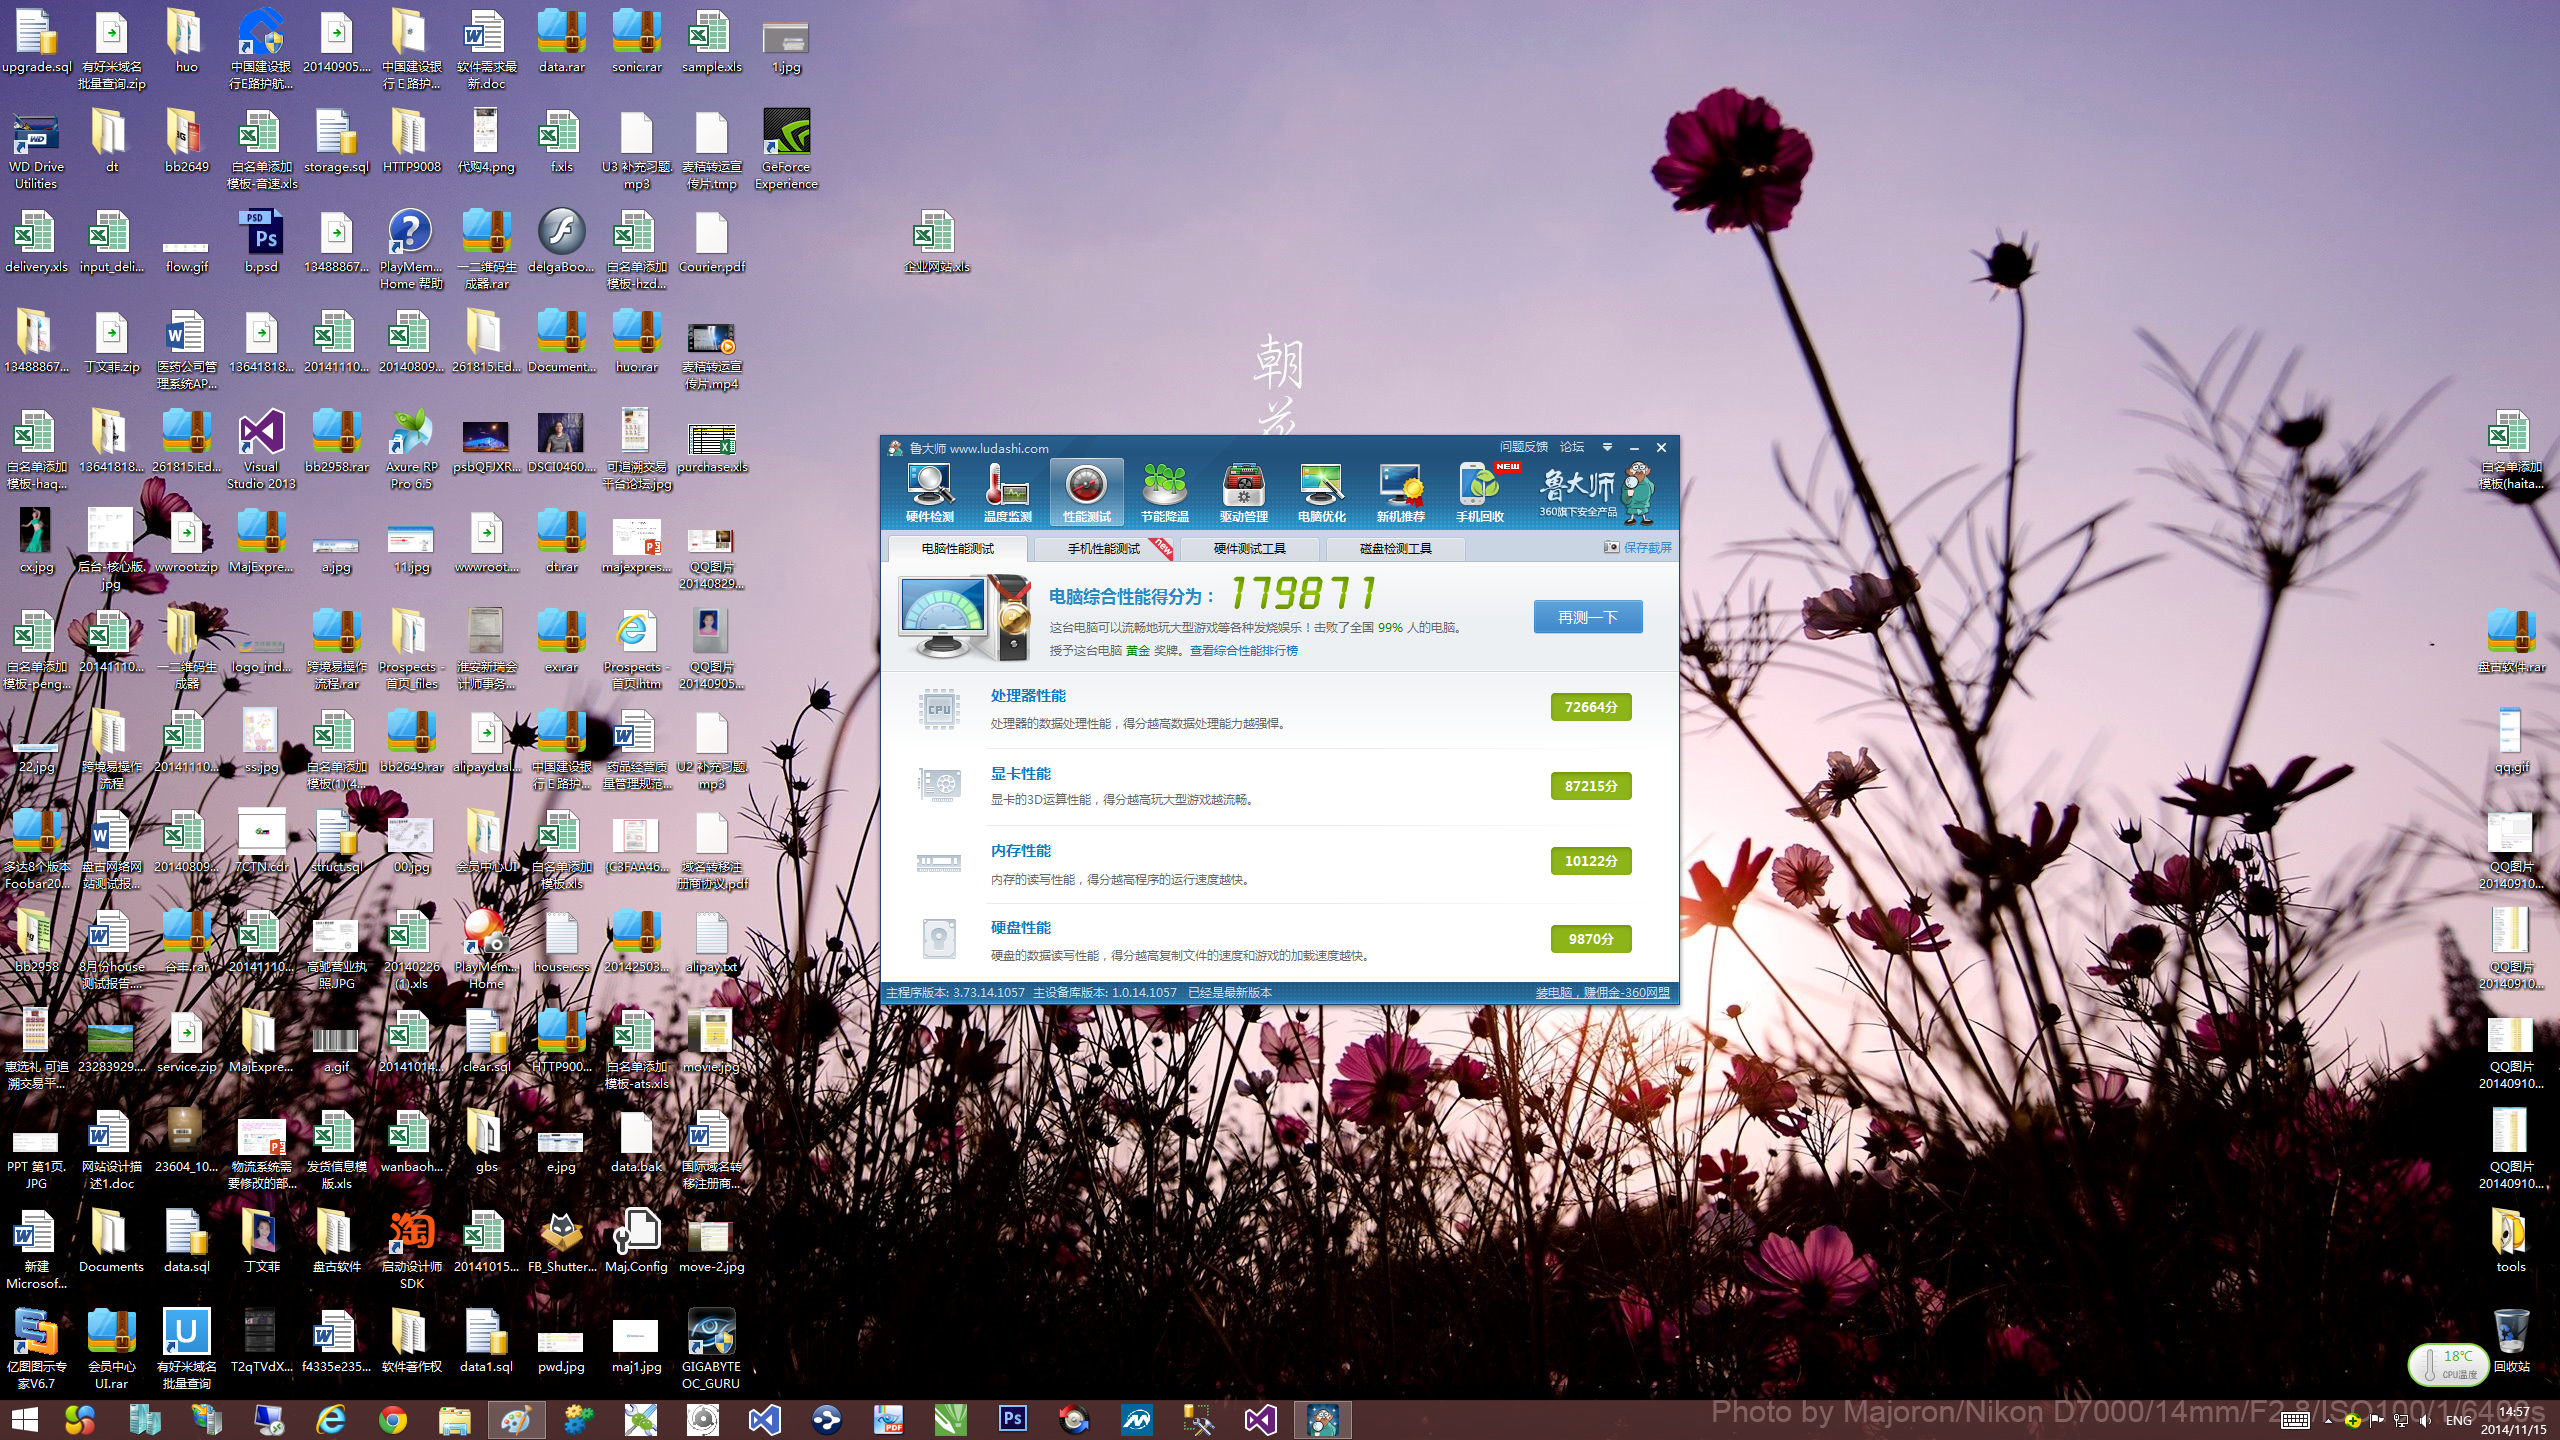Open the 磁盘检测工具 tab

click(x=1395, y=548)
